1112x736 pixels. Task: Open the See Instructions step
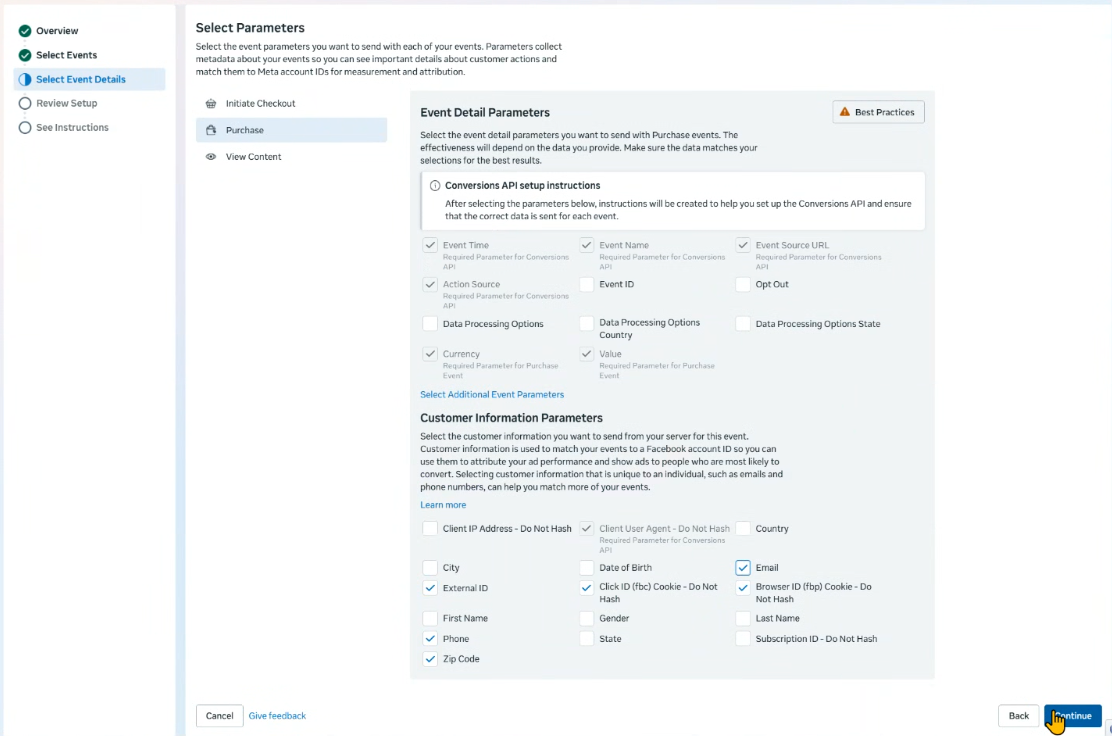tap(72, 128)
